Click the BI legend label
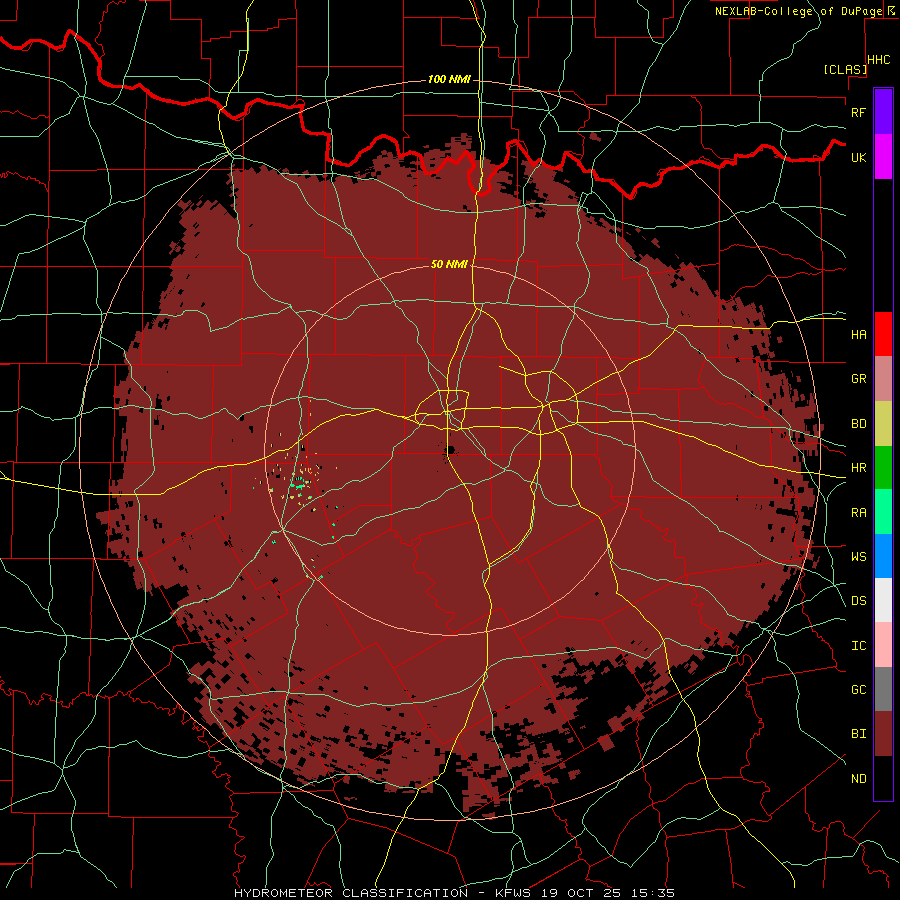900x900 pixels. (x=859, y=734)
